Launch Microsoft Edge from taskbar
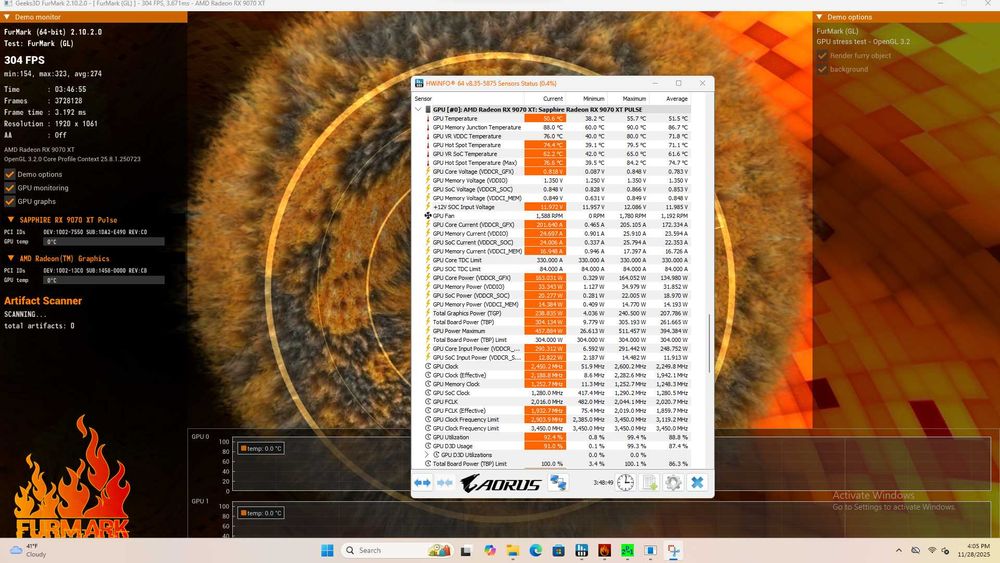Screen dimensions: 1000x563 pyautogui.click(x=535, y=550)
